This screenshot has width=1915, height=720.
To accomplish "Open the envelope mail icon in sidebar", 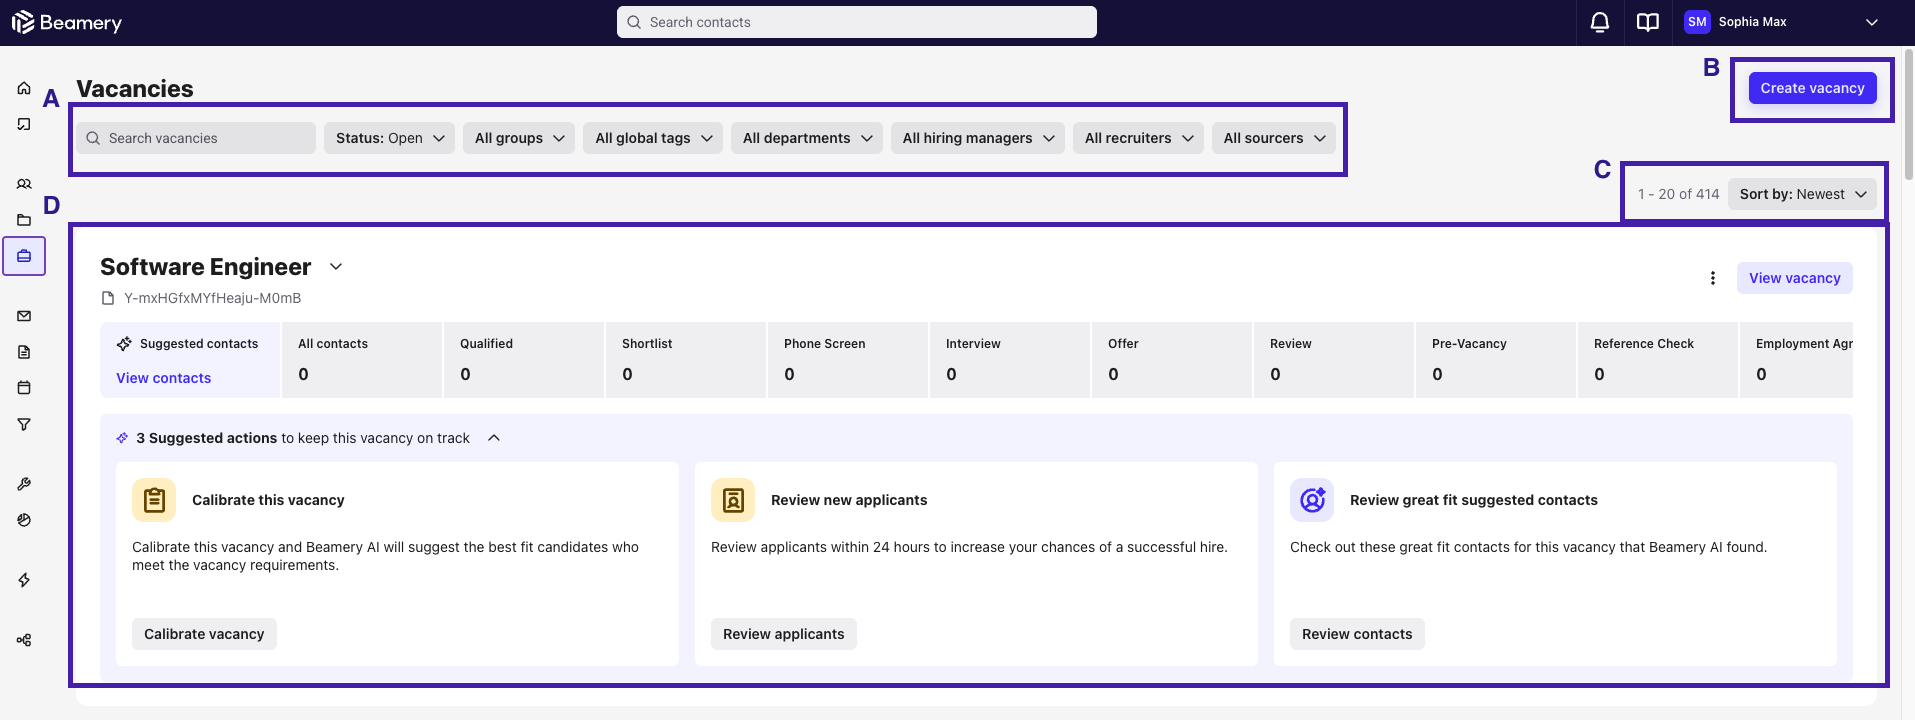I will [24, 316].
